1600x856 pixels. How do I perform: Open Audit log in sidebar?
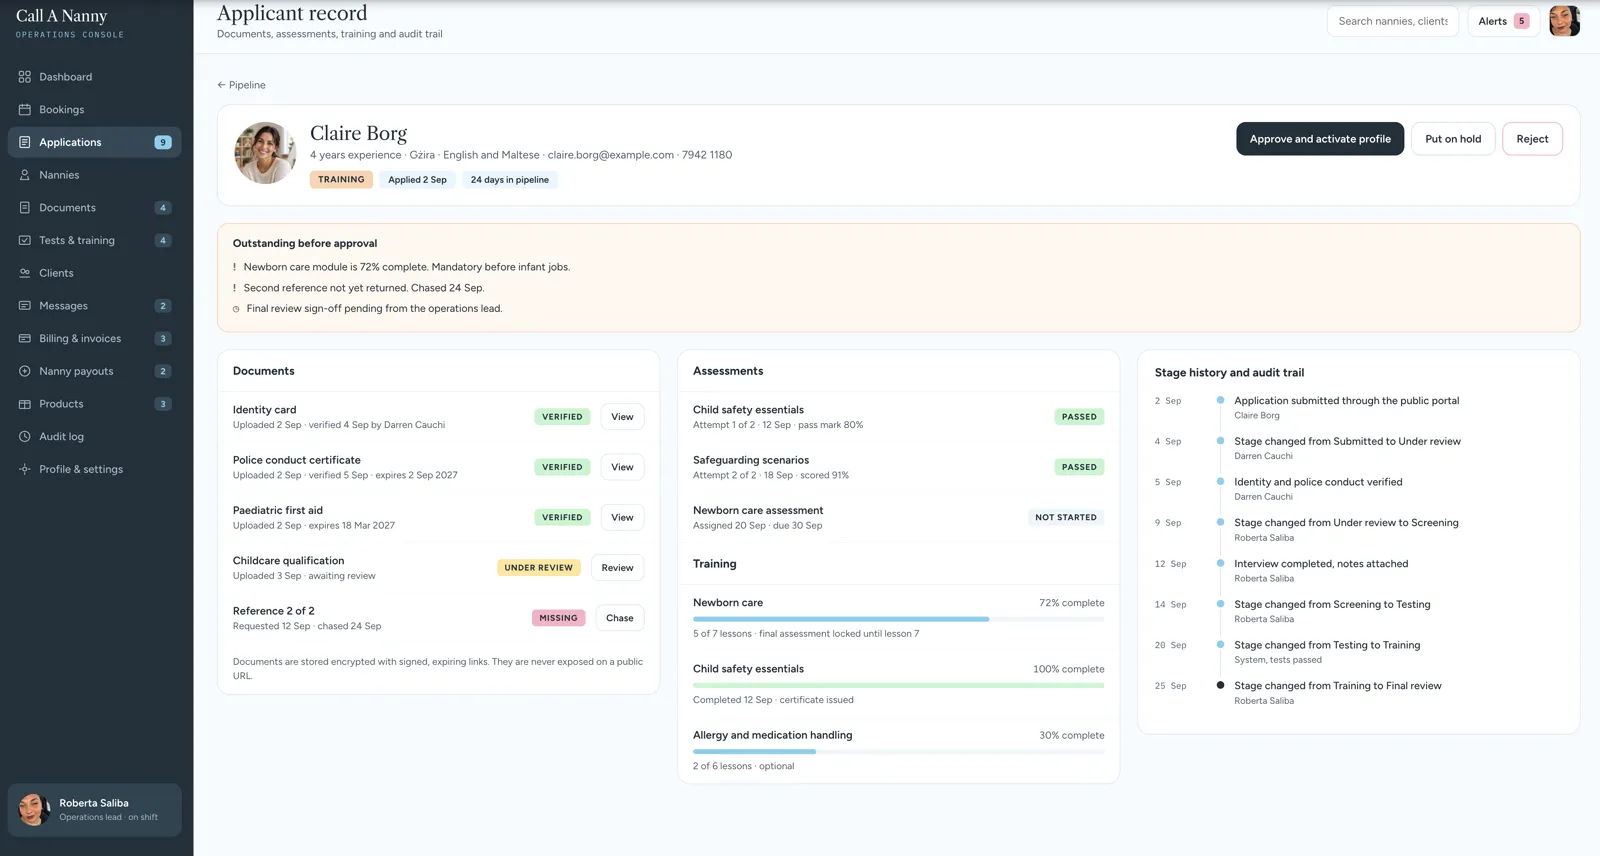coord(95,436)
